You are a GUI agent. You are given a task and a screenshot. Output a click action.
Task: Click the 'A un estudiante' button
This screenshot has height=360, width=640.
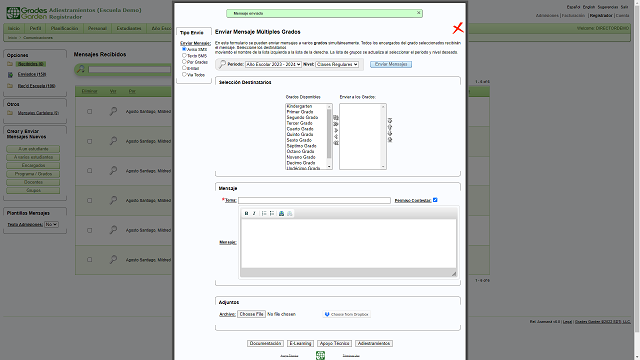click(x=33, y=149)
